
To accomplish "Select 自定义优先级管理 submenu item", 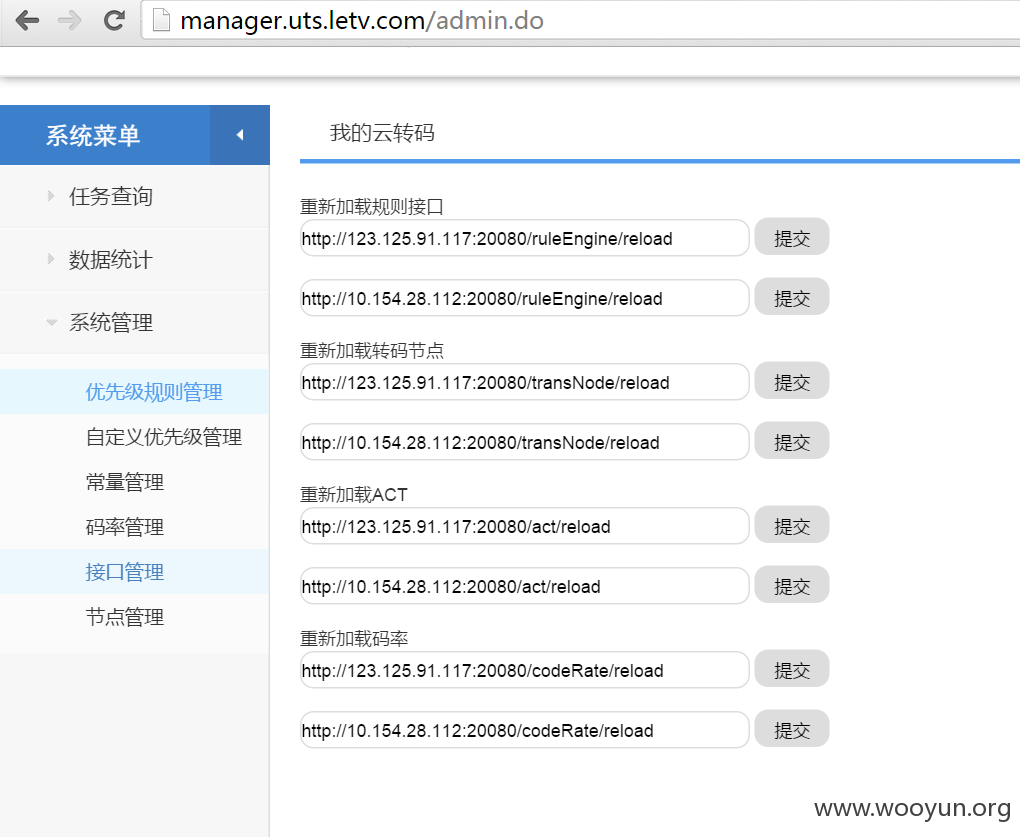I will 135,437.
